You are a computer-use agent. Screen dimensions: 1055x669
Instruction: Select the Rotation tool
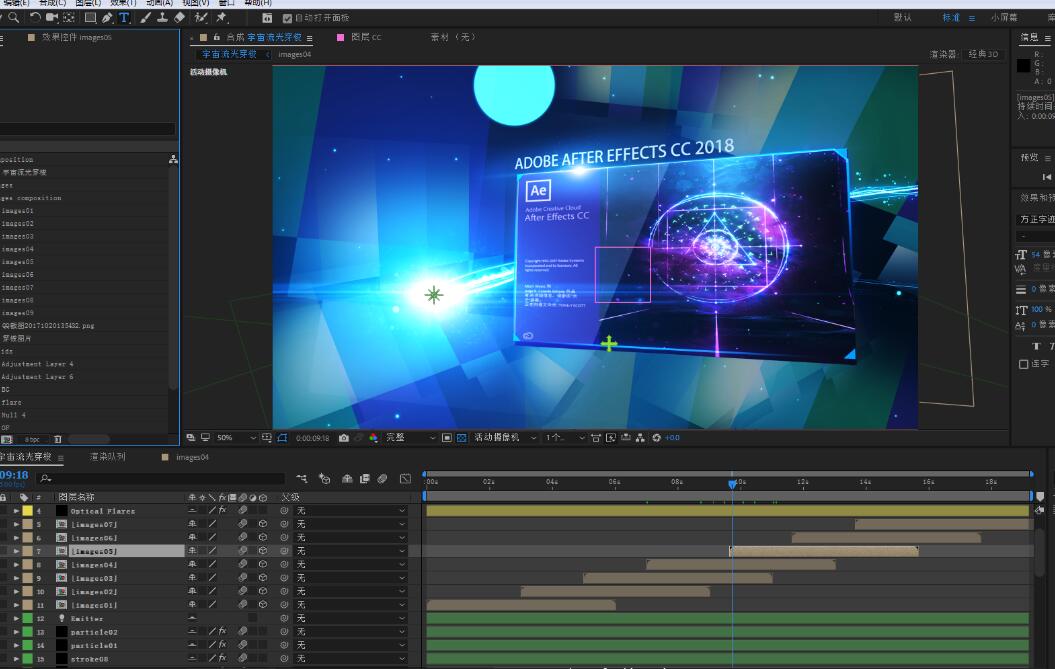point(35,17)
